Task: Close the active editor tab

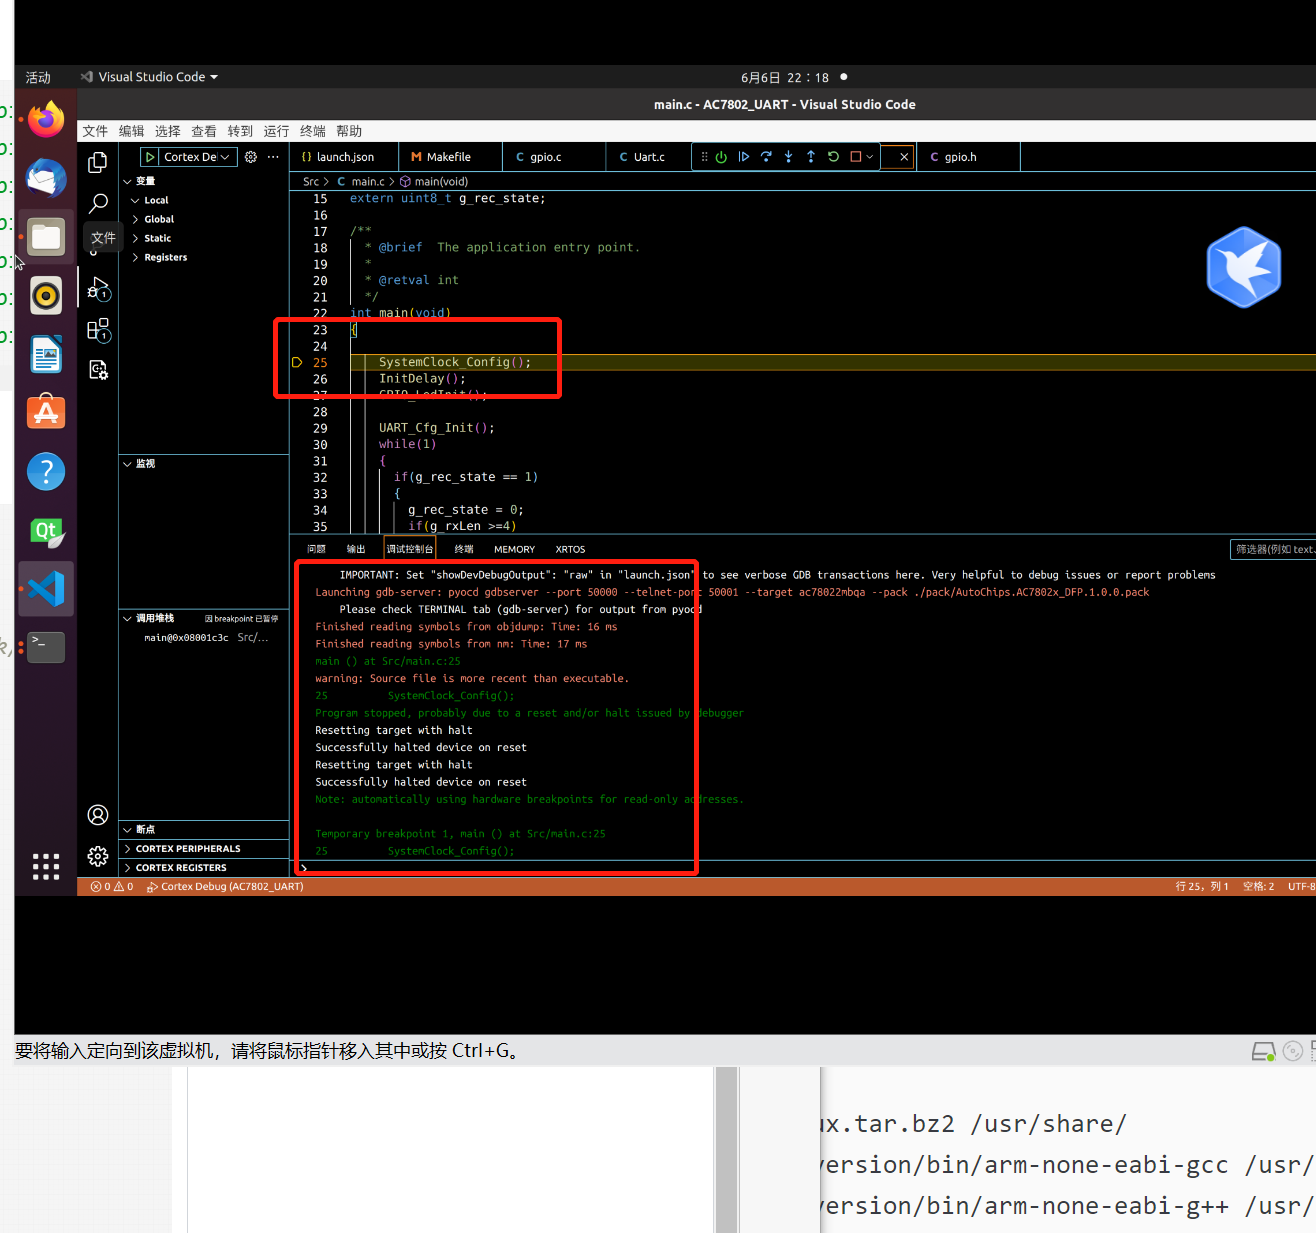Action: tap(904, 157)
